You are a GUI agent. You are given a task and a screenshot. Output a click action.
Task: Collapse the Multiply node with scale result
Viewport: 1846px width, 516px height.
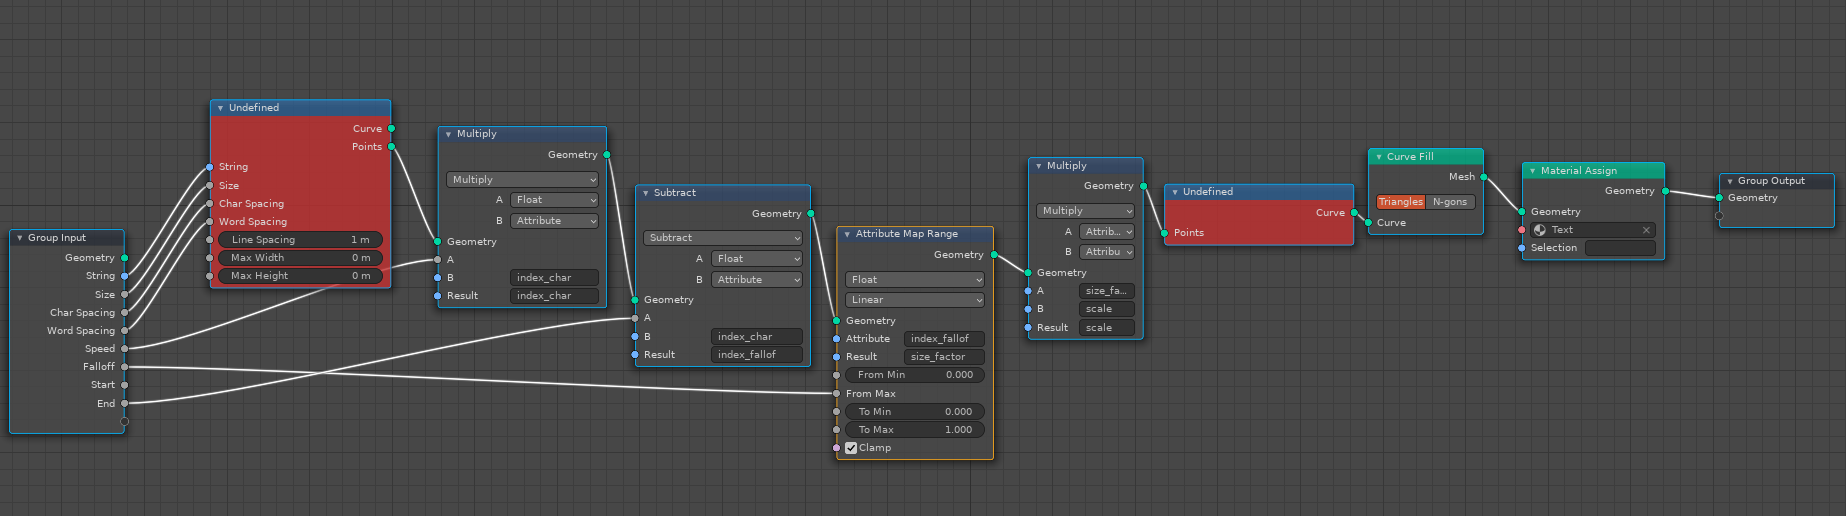click(x=1038, y=166)
